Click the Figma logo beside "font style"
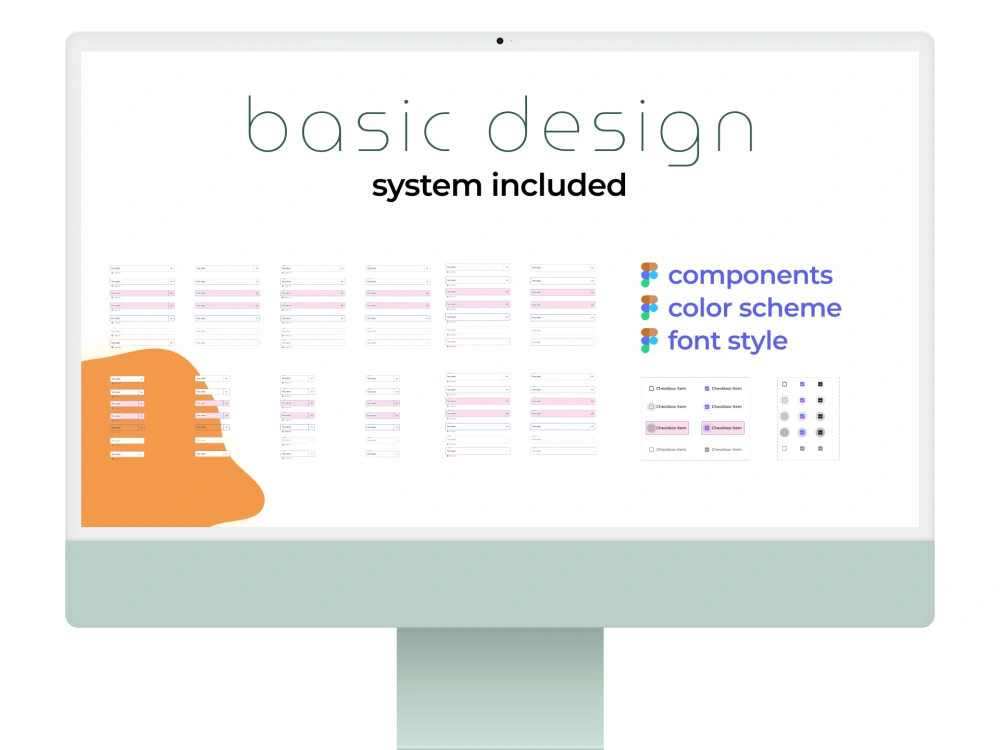Screen dimensions: 1000x750 649,341
